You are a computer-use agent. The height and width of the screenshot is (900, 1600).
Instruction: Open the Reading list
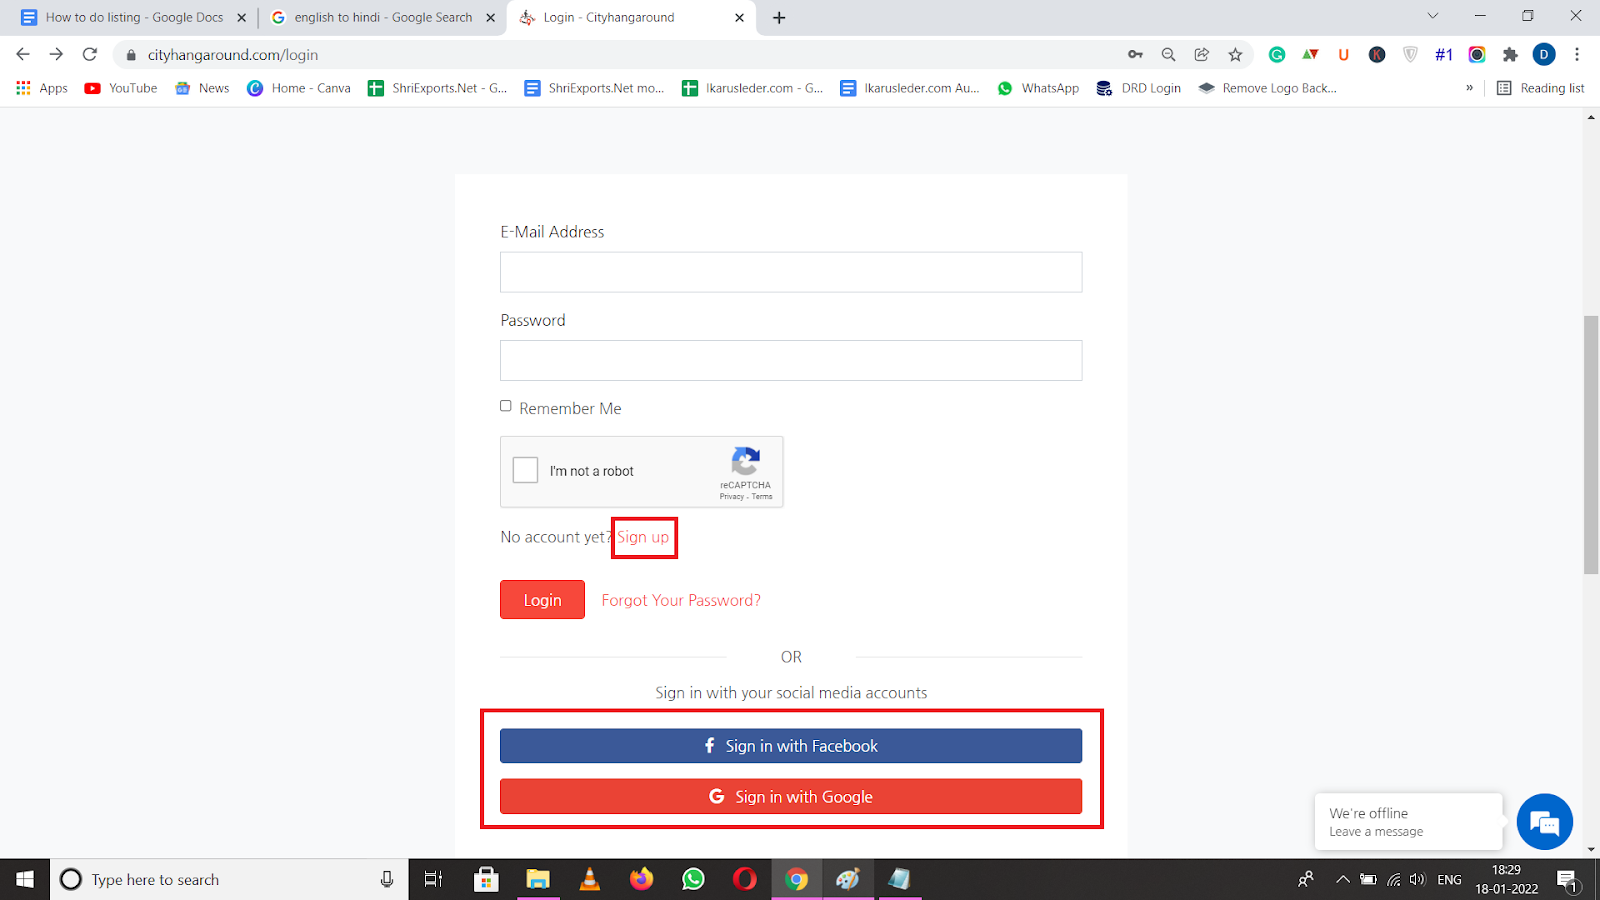[1540, 88]
